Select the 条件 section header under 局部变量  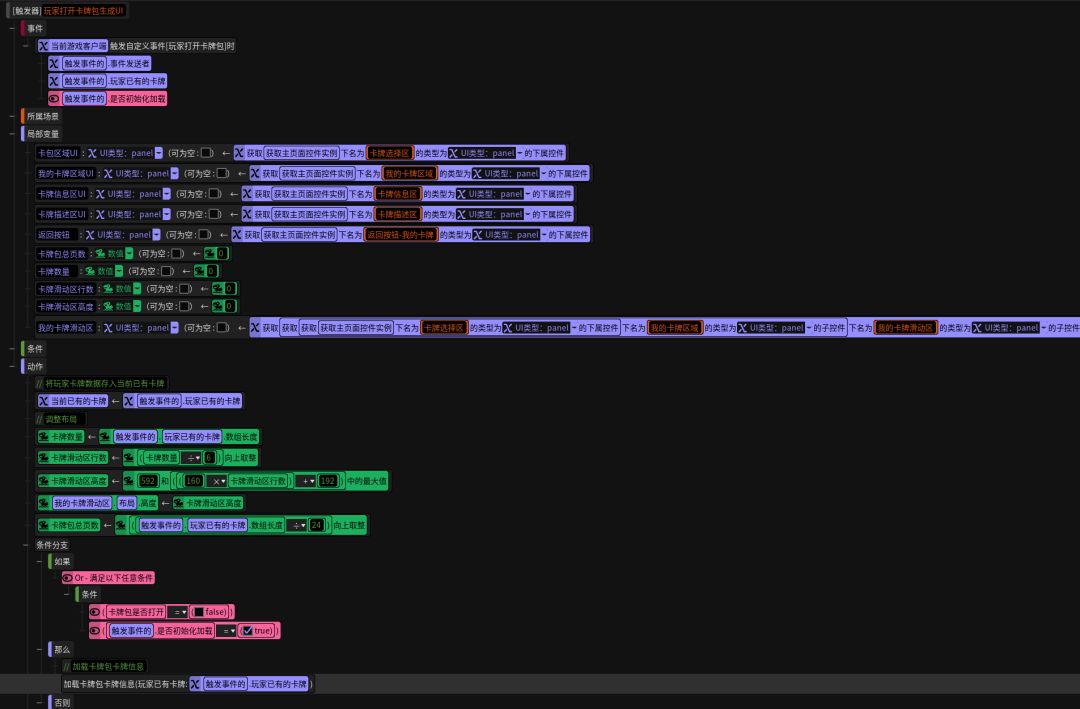[35, 349]
